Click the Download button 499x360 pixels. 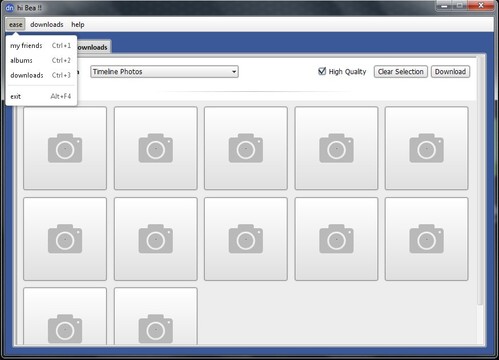coord(450,72)
